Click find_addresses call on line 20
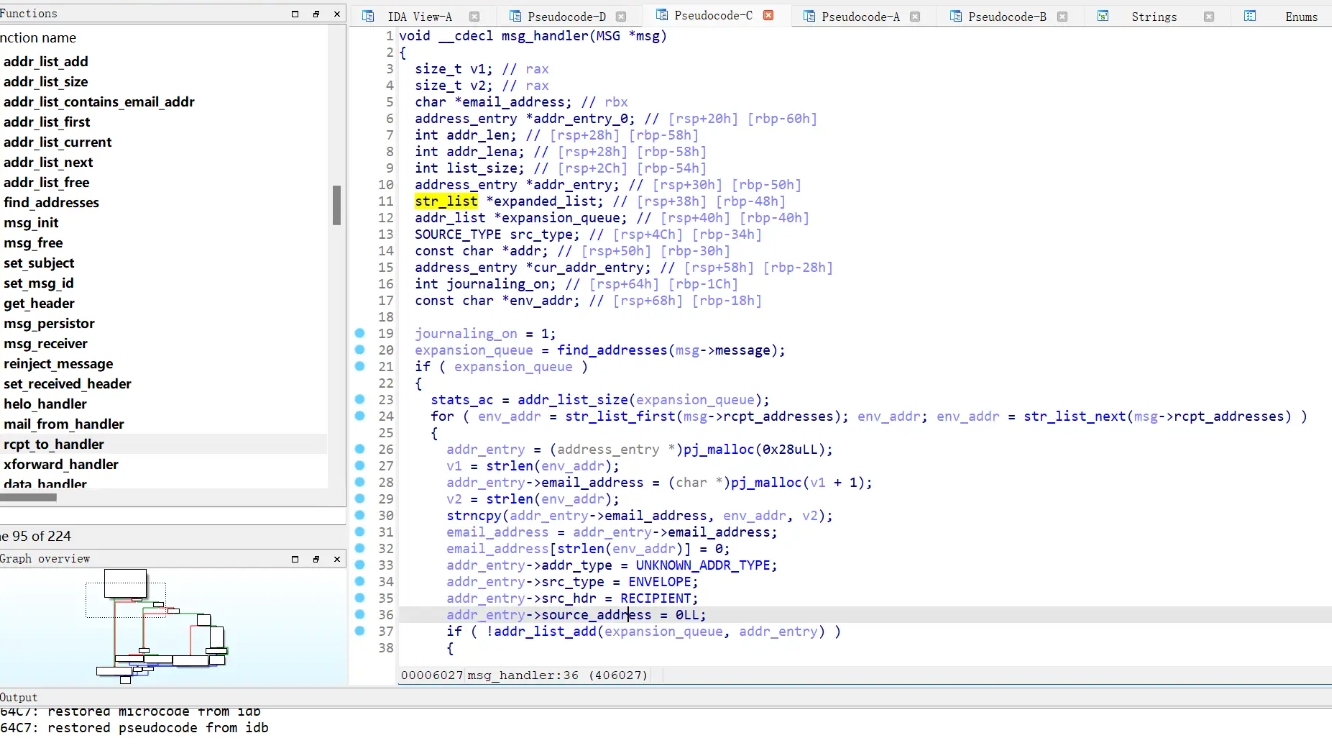Image resolution: width=1332 pixels, height=754 pixels. 612,350
